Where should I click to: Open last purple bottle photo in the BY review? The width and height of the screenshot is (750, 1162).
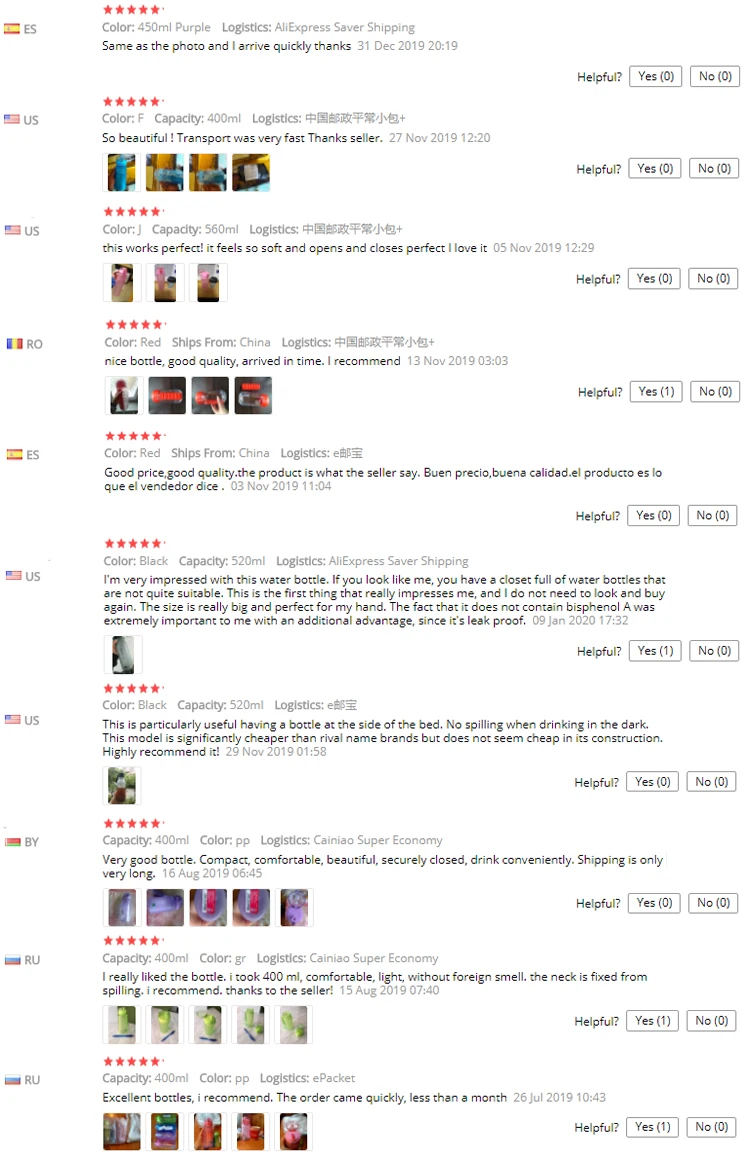[294, 907]
